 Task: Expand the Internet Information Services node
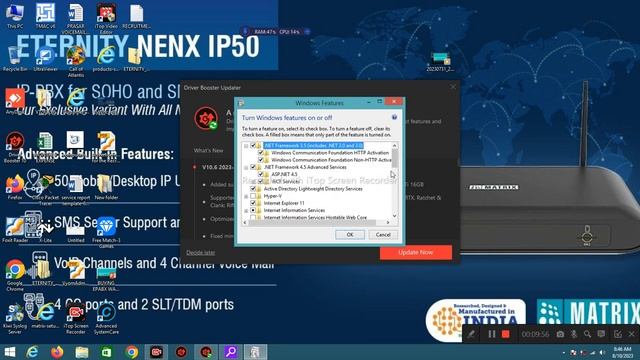coord(246,211)
